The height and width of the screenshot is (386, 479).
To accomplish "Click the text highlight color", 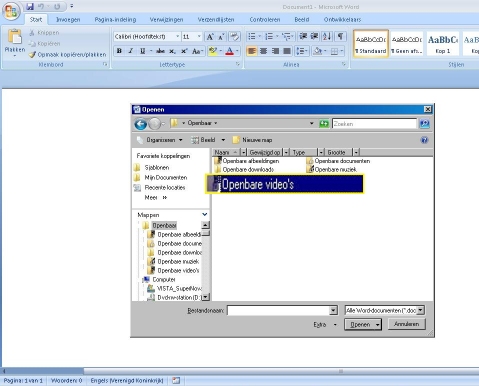I will point(212,51).
